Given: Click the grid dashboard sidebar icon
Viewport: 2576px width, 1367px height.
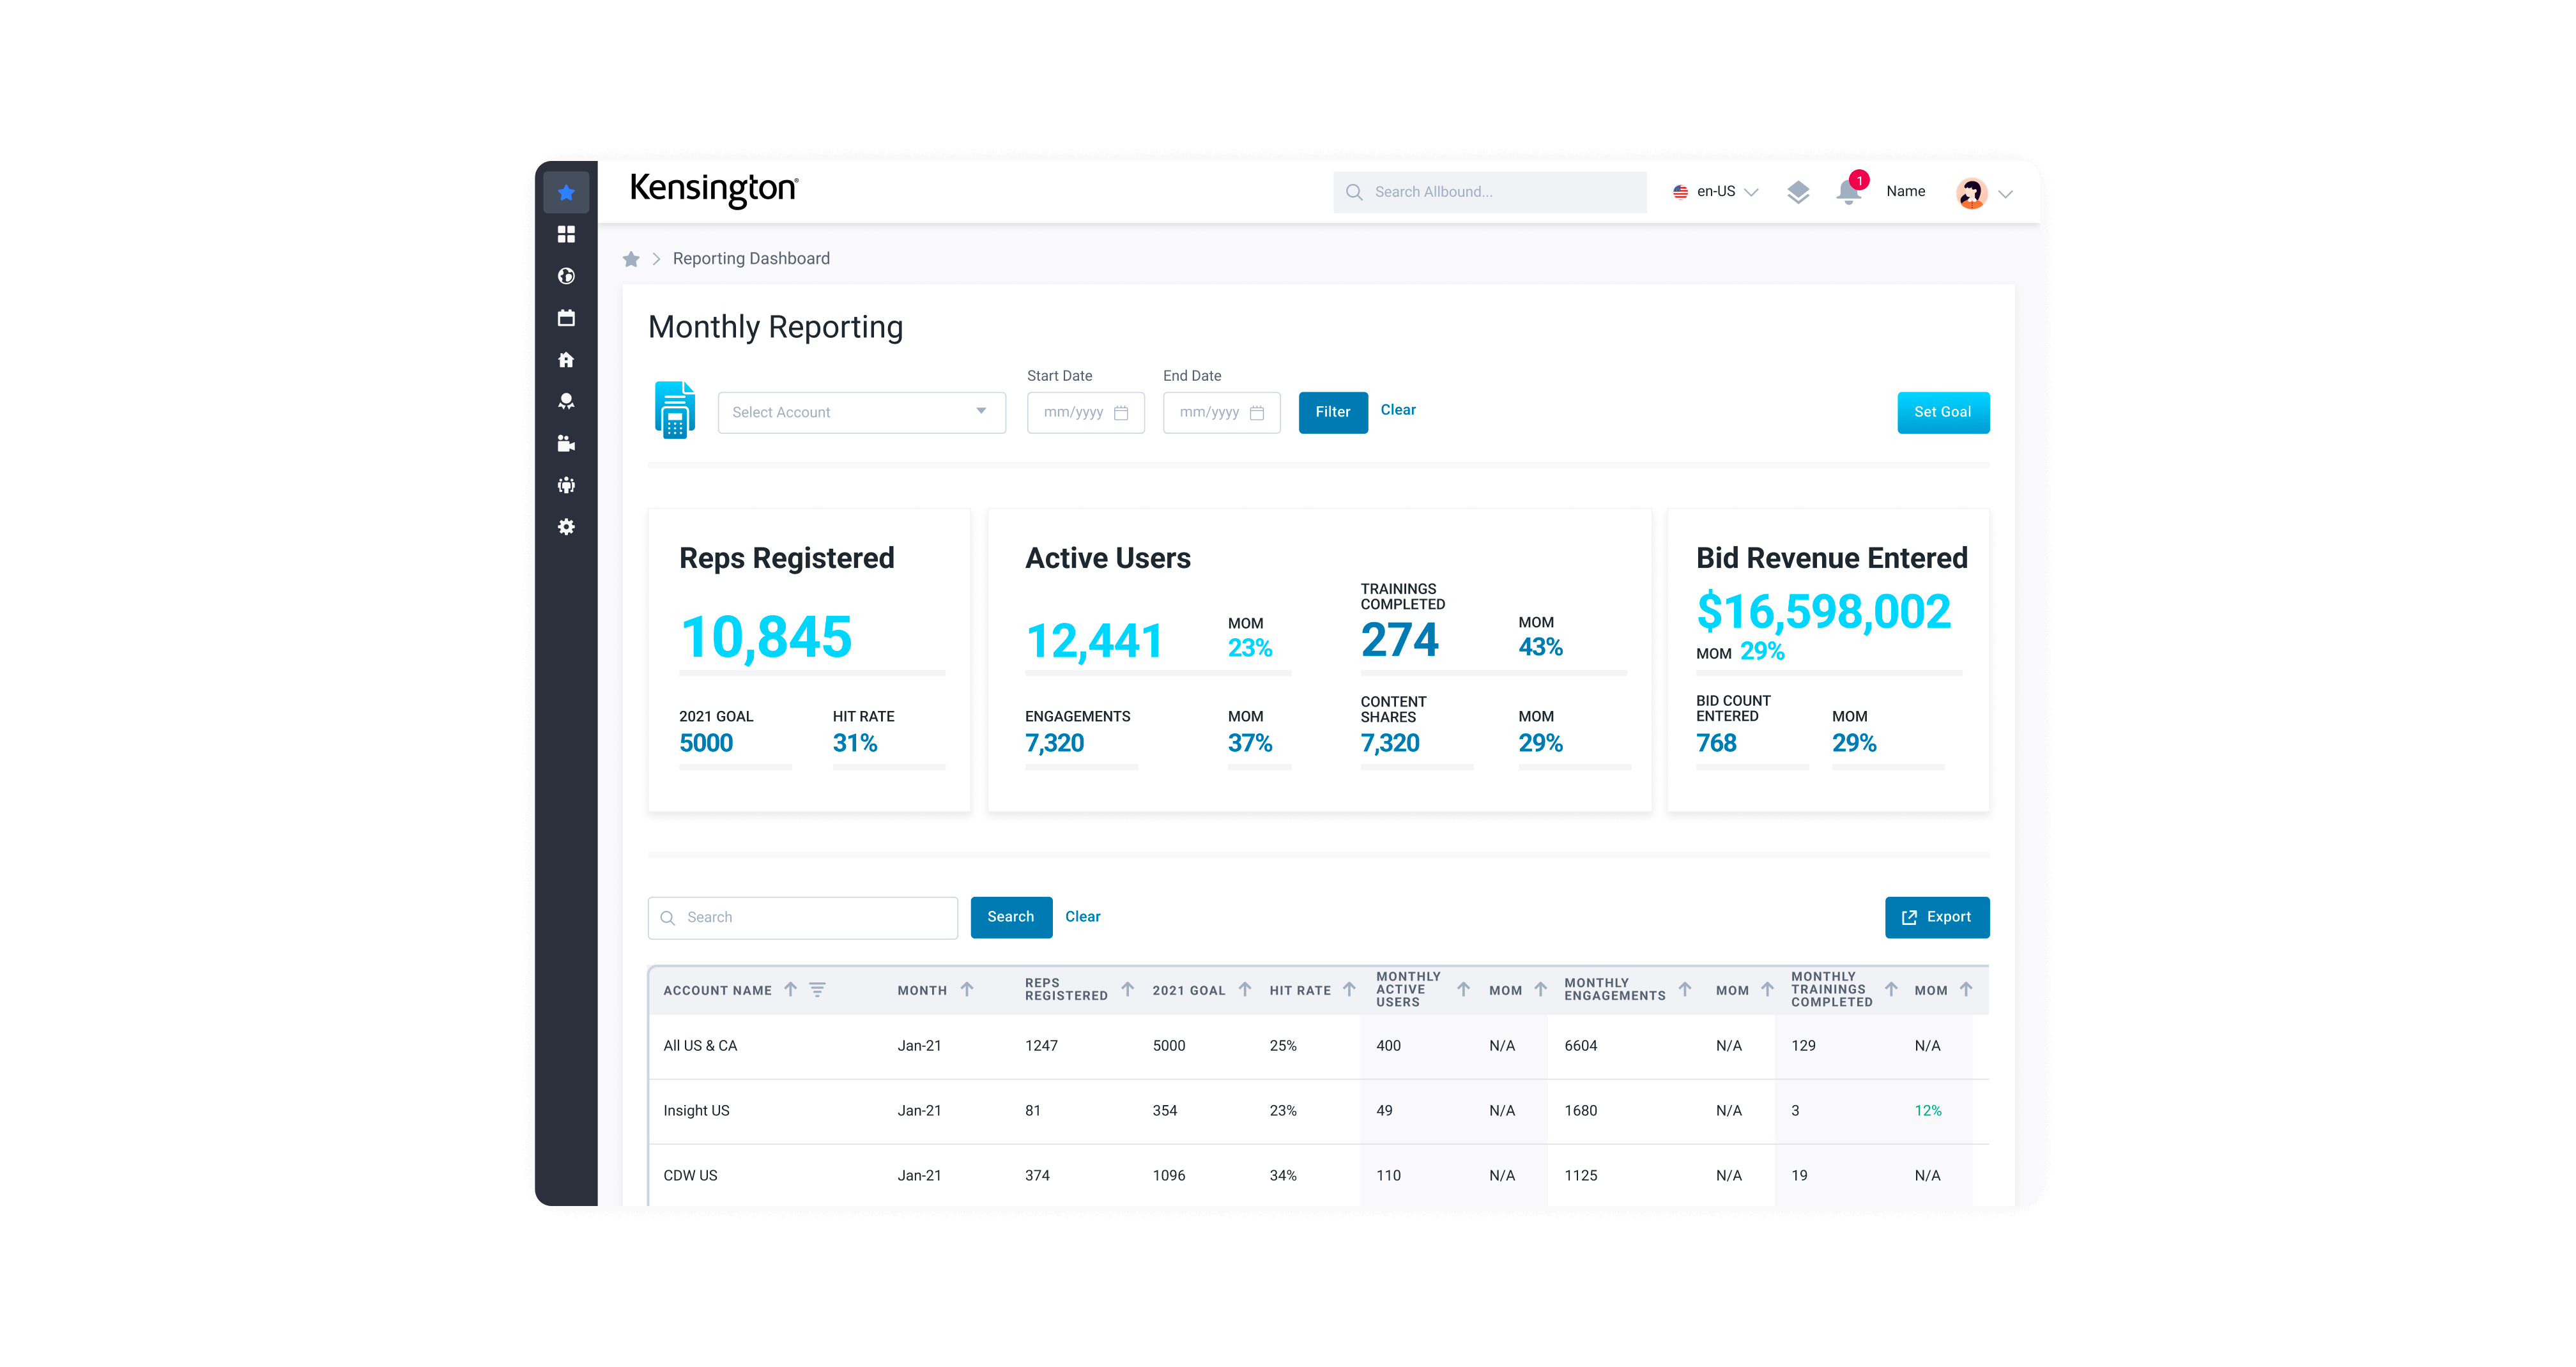Looking at the screenshot, I should 566,234.
